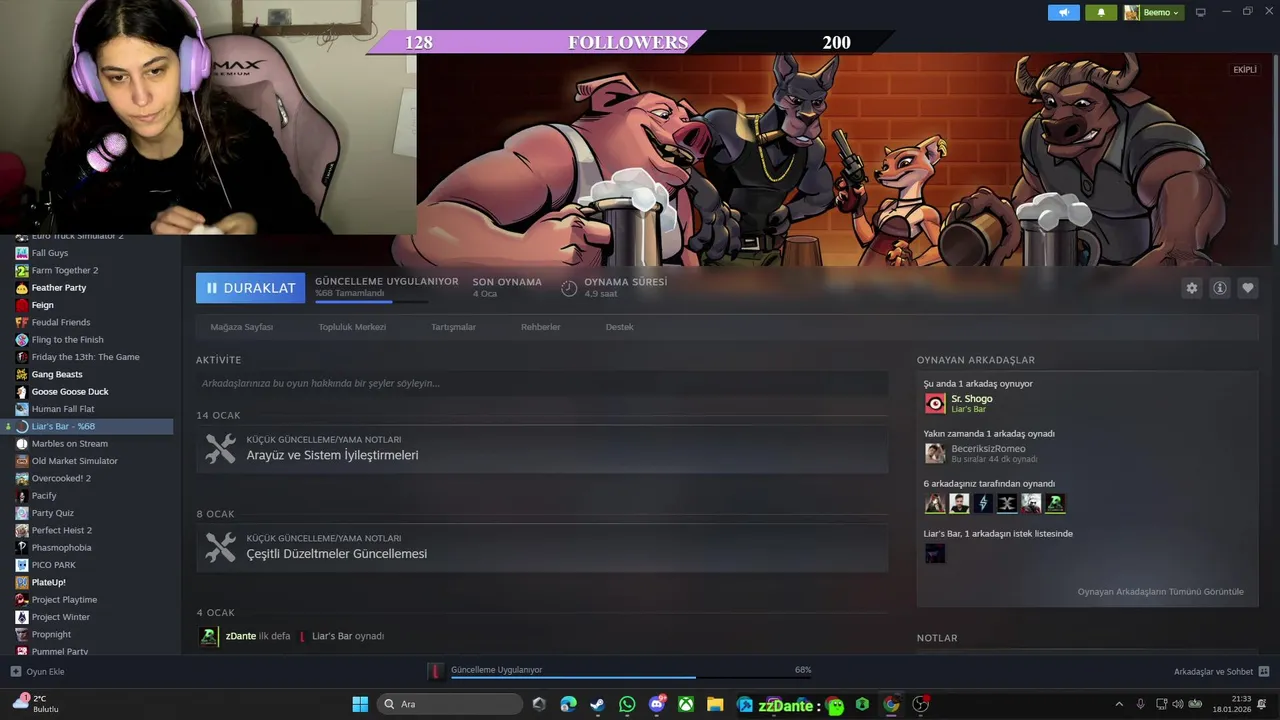Click the update progress bar under Güncelleme Uygulanıyor

(371, 301)
